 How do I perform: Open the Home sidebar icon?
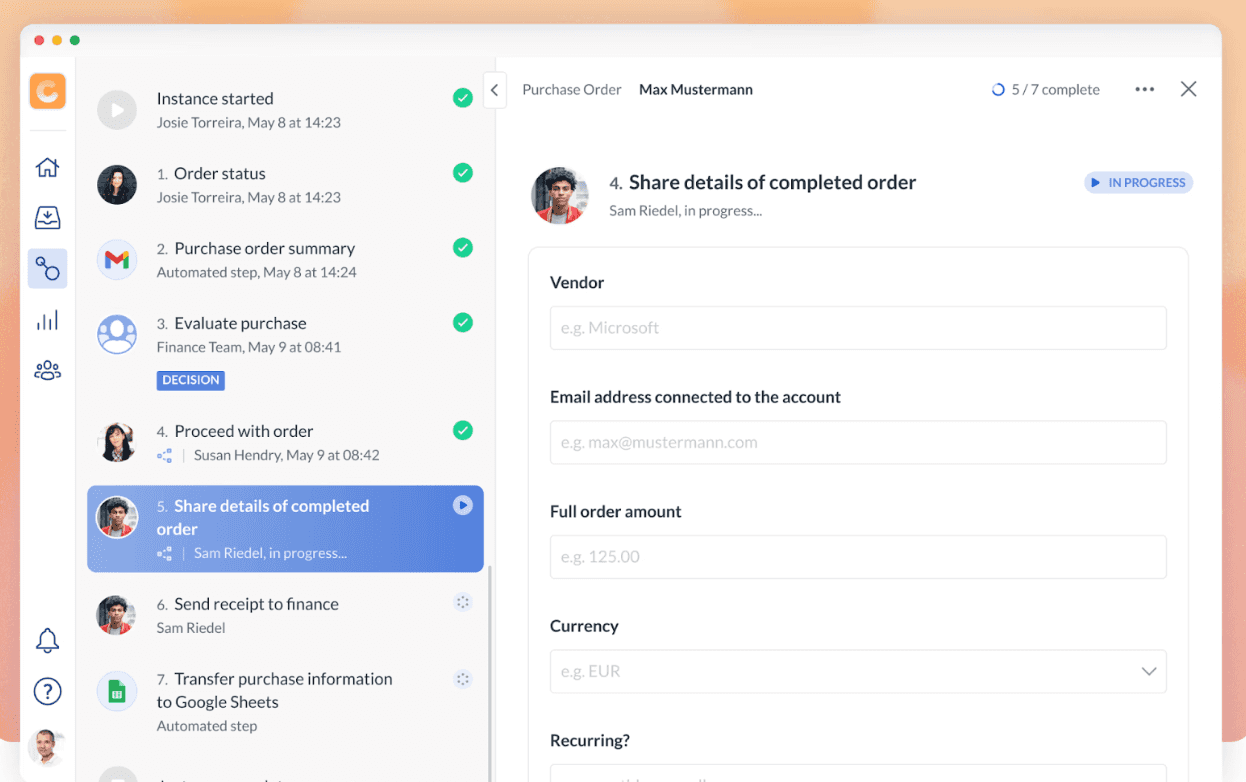[47, 167]
